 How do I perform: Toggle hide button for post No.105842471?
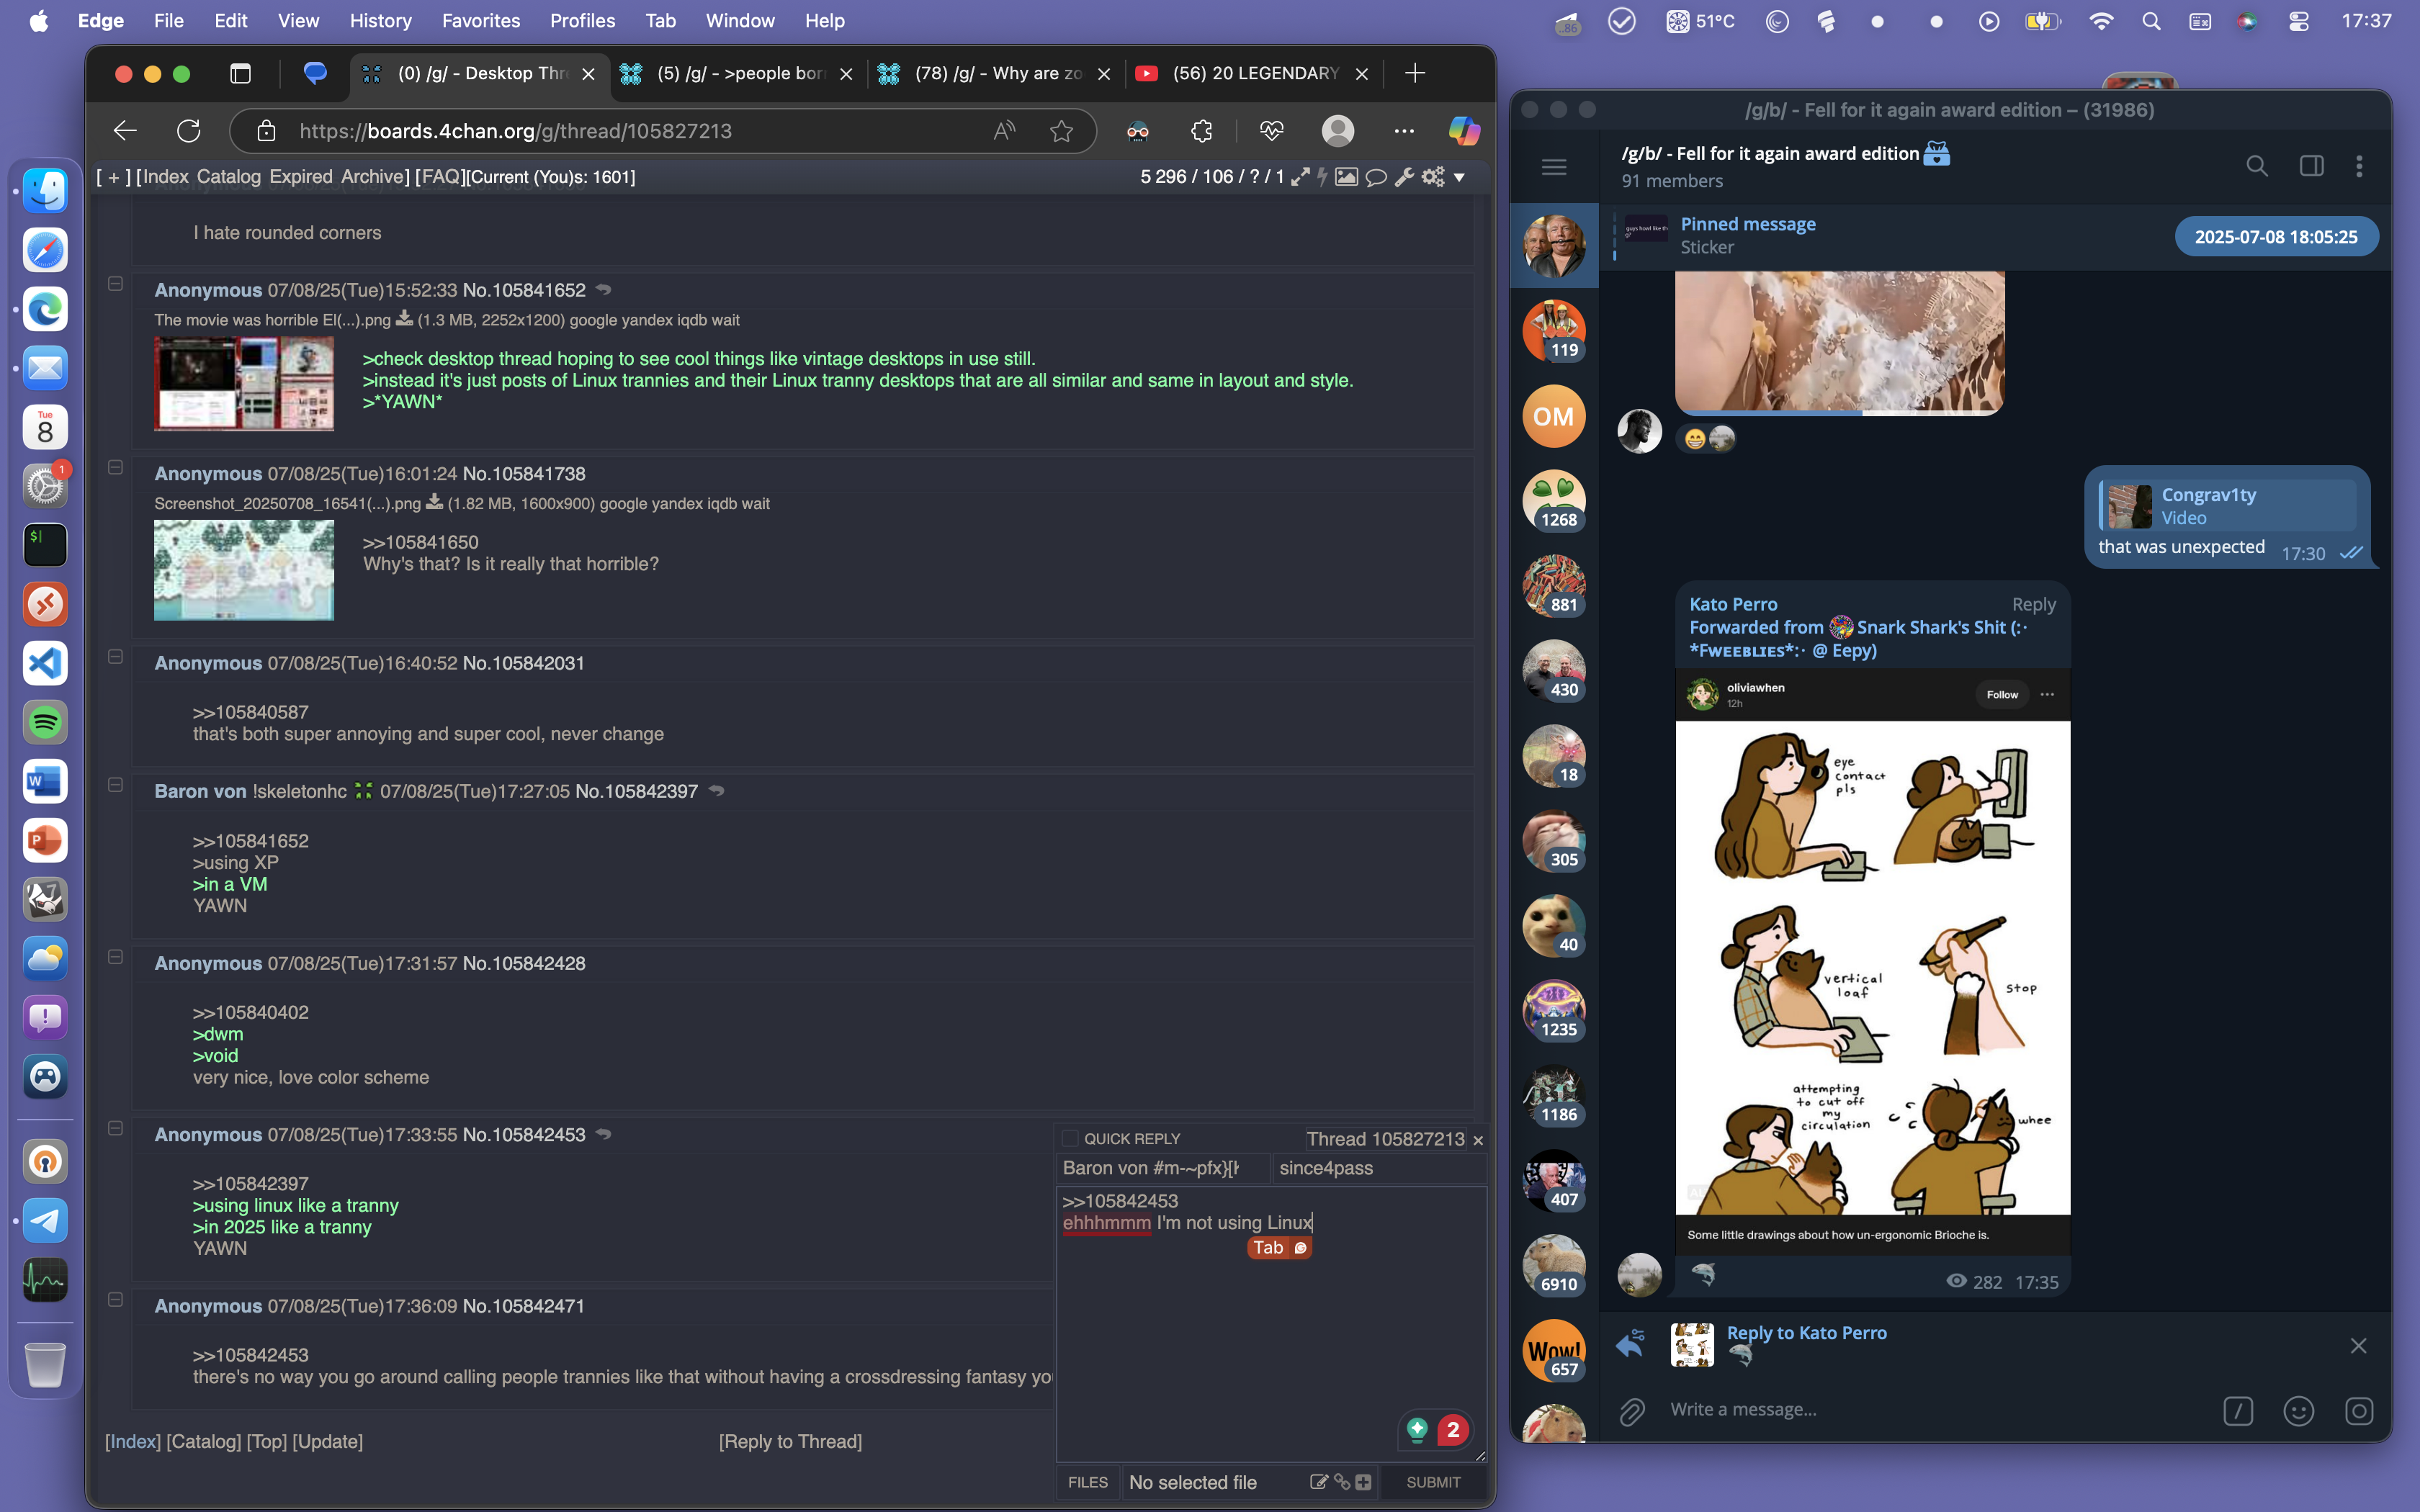tap(115, 1300)
